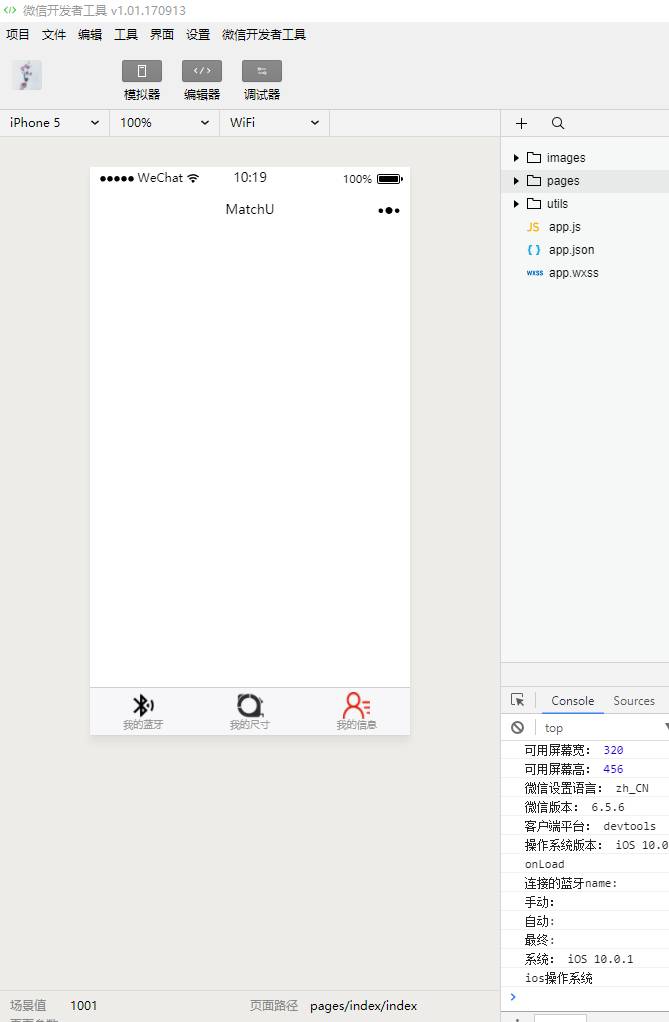Click the page path pages/index/index
This screenshot has width=669, height=1022.
363,1006
